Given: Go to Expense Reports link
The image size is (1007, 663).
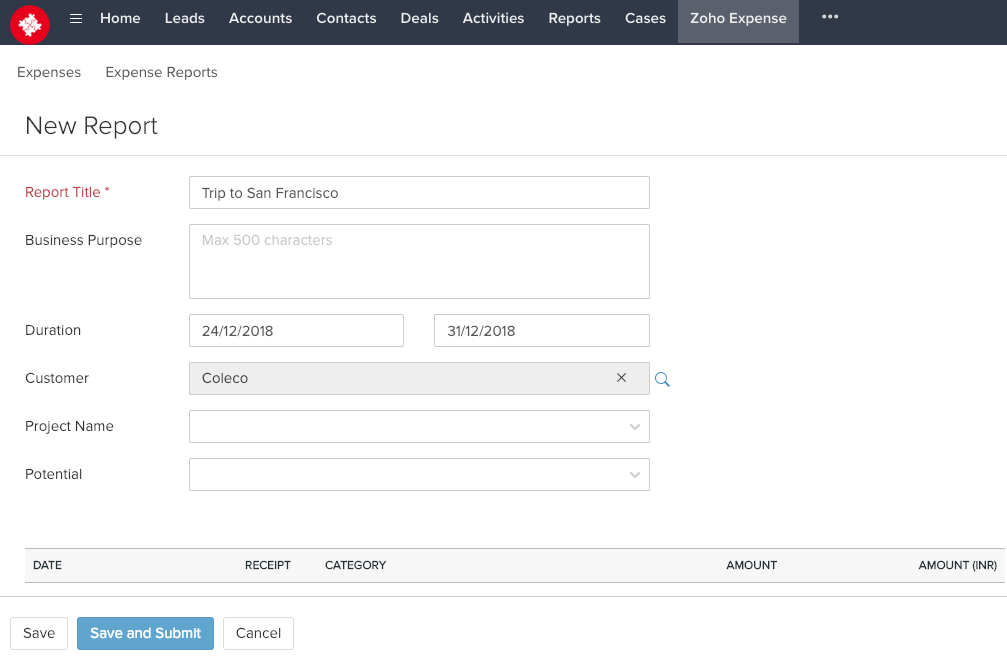Looking at the screenshot, I should (161, 73).
